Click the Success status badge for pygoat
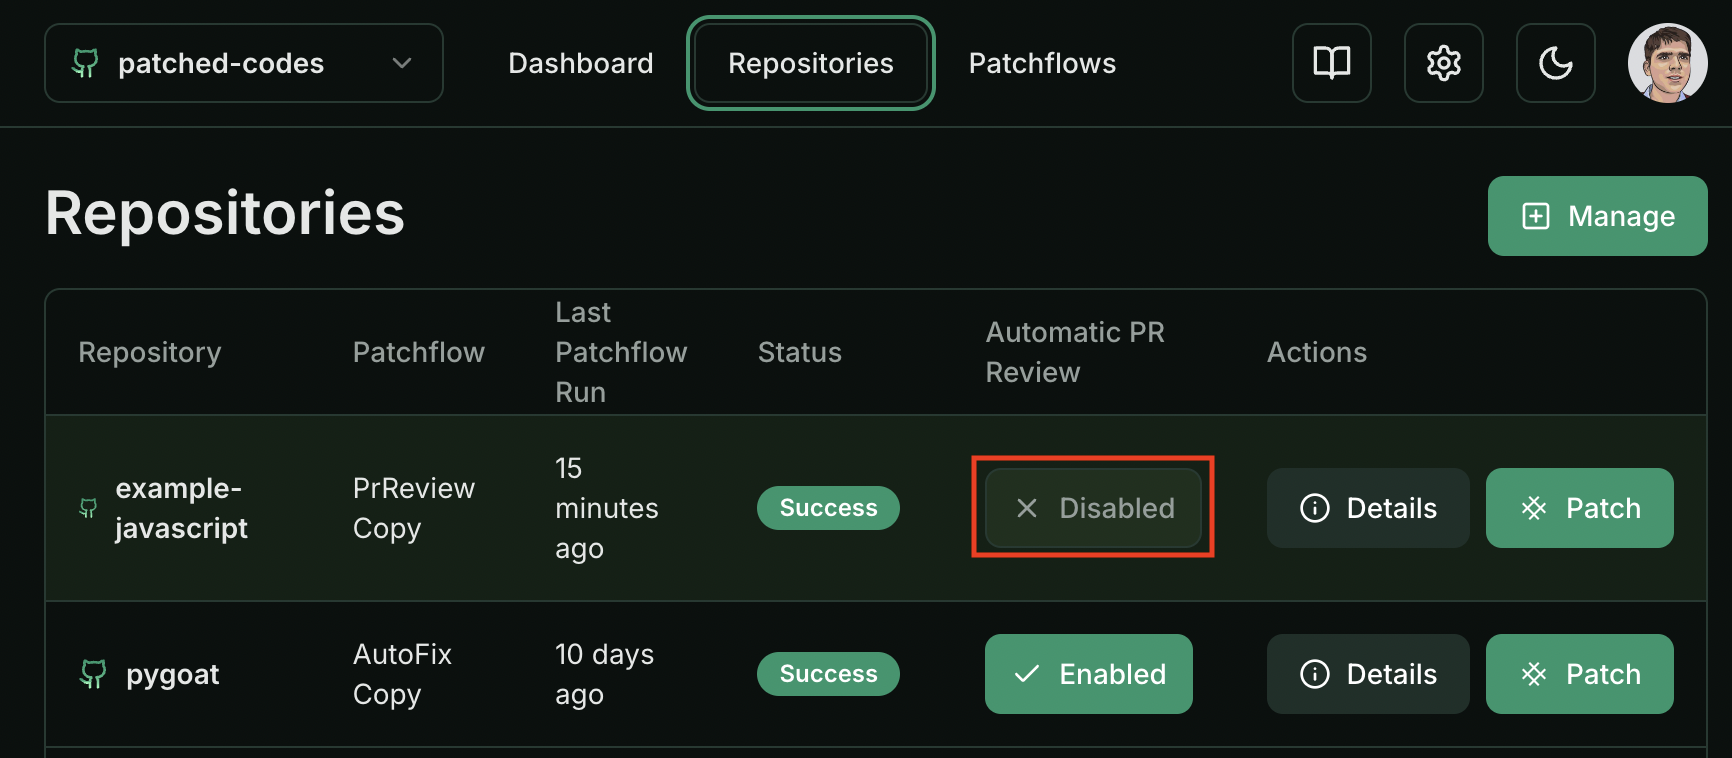Screen dimensions: 1732x758 [828, 674]
